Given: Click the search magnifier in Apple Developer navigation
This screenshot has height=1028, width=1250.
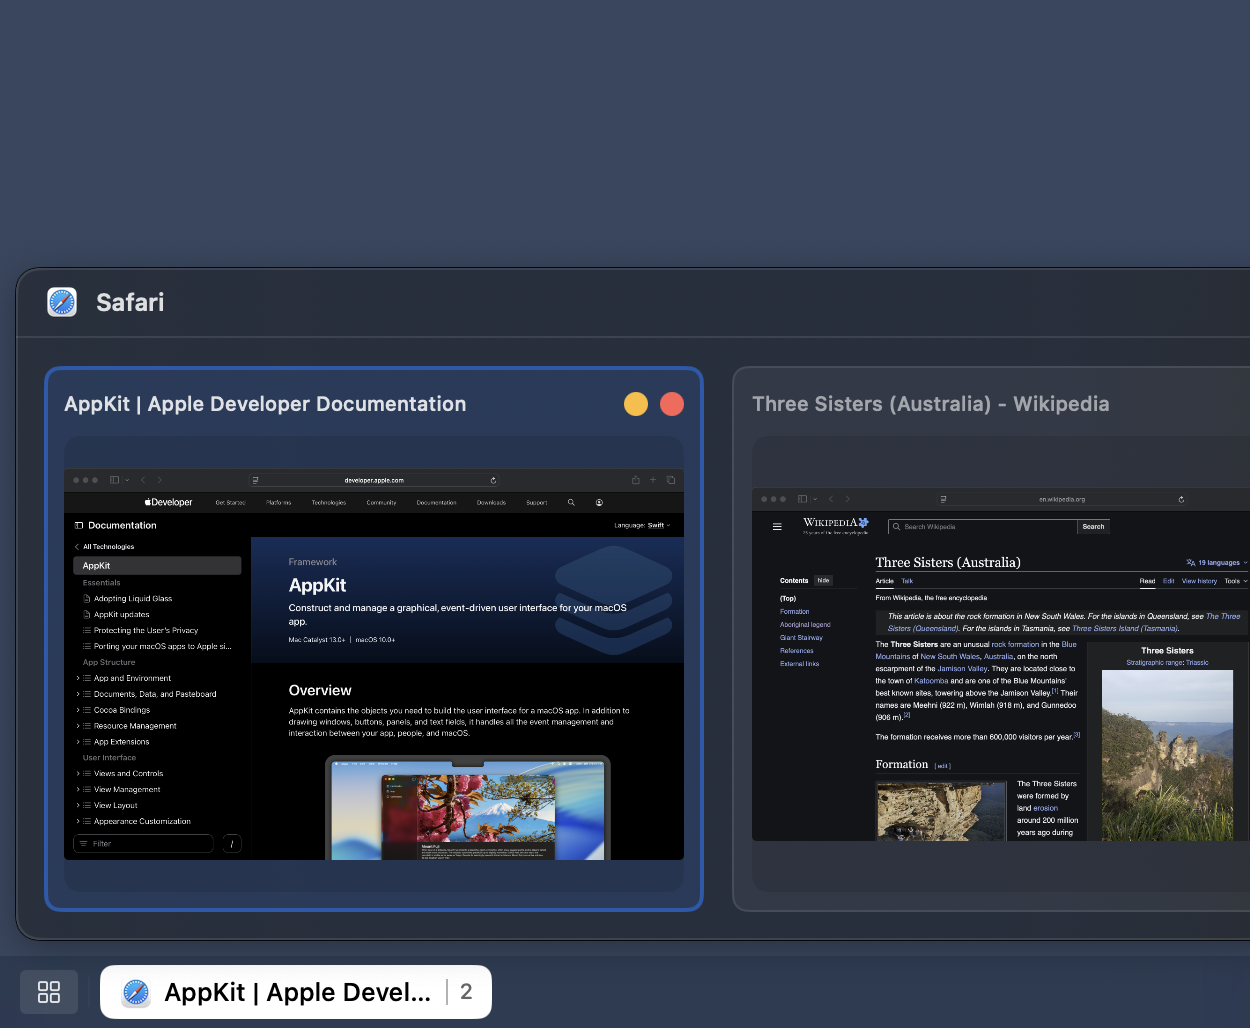Looking at the screenshot, I should pyautogui.click(x=572, y=503).
